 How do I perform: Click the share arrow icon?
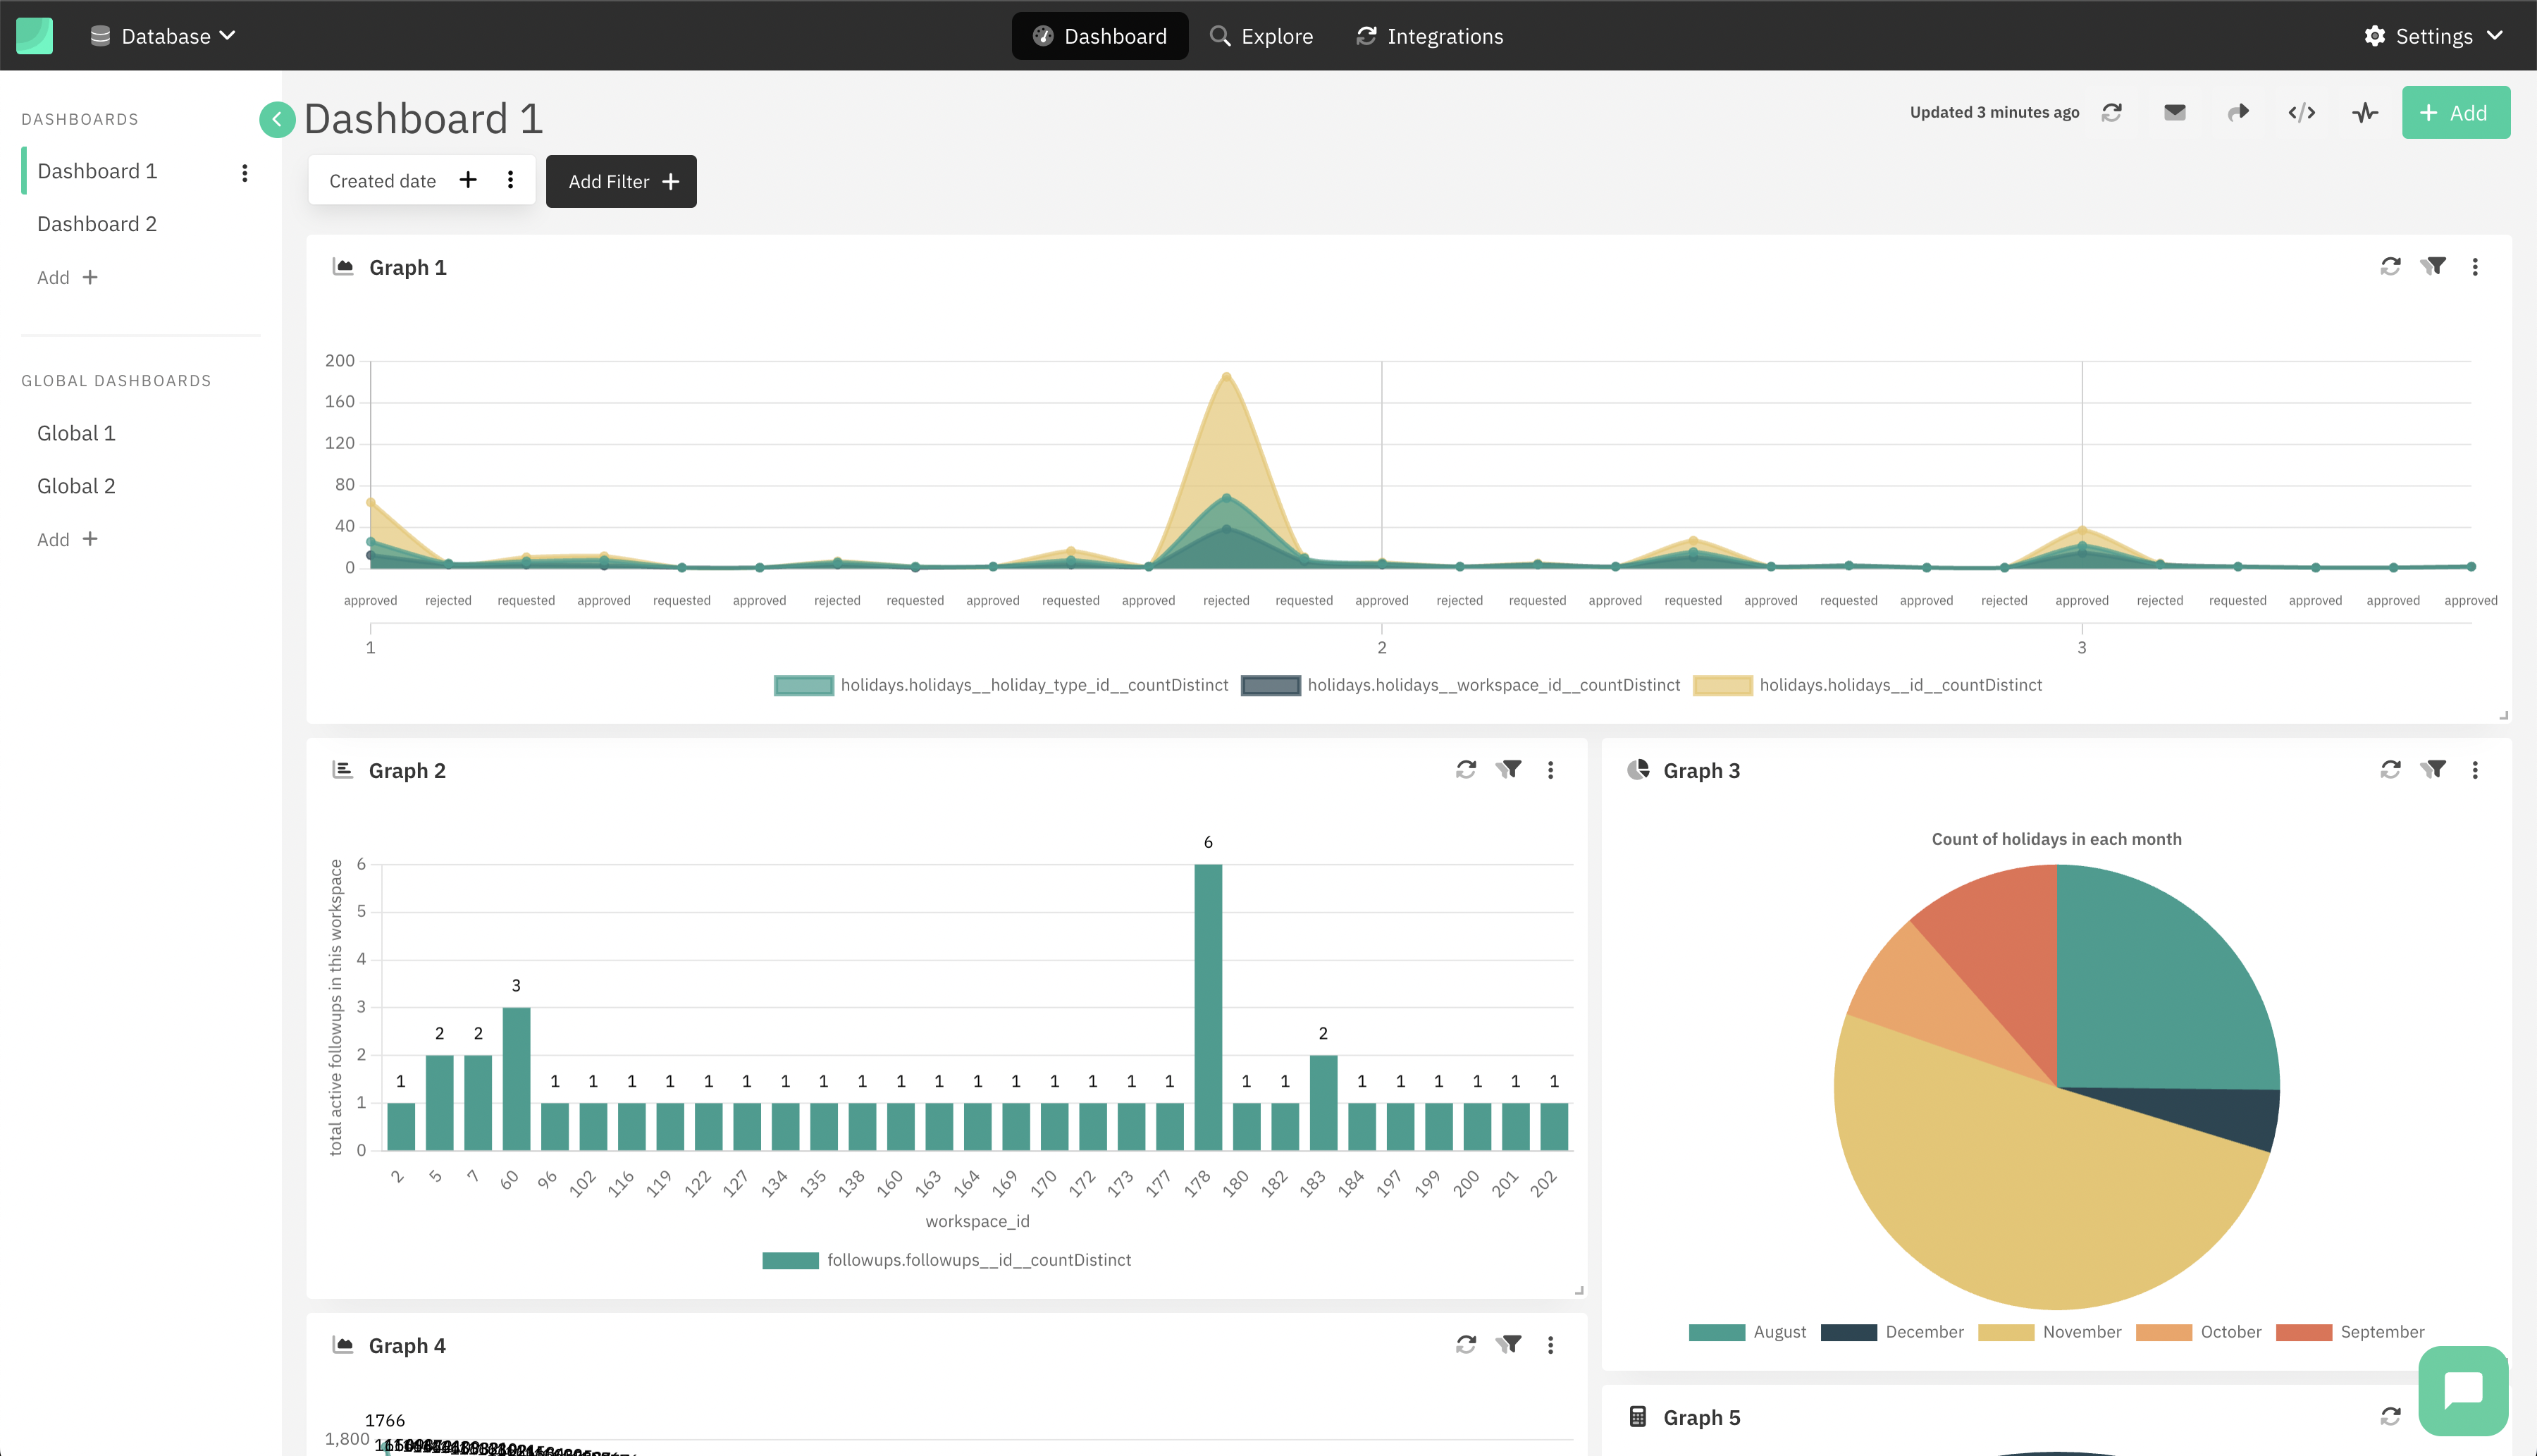(x=2239, y=112)
